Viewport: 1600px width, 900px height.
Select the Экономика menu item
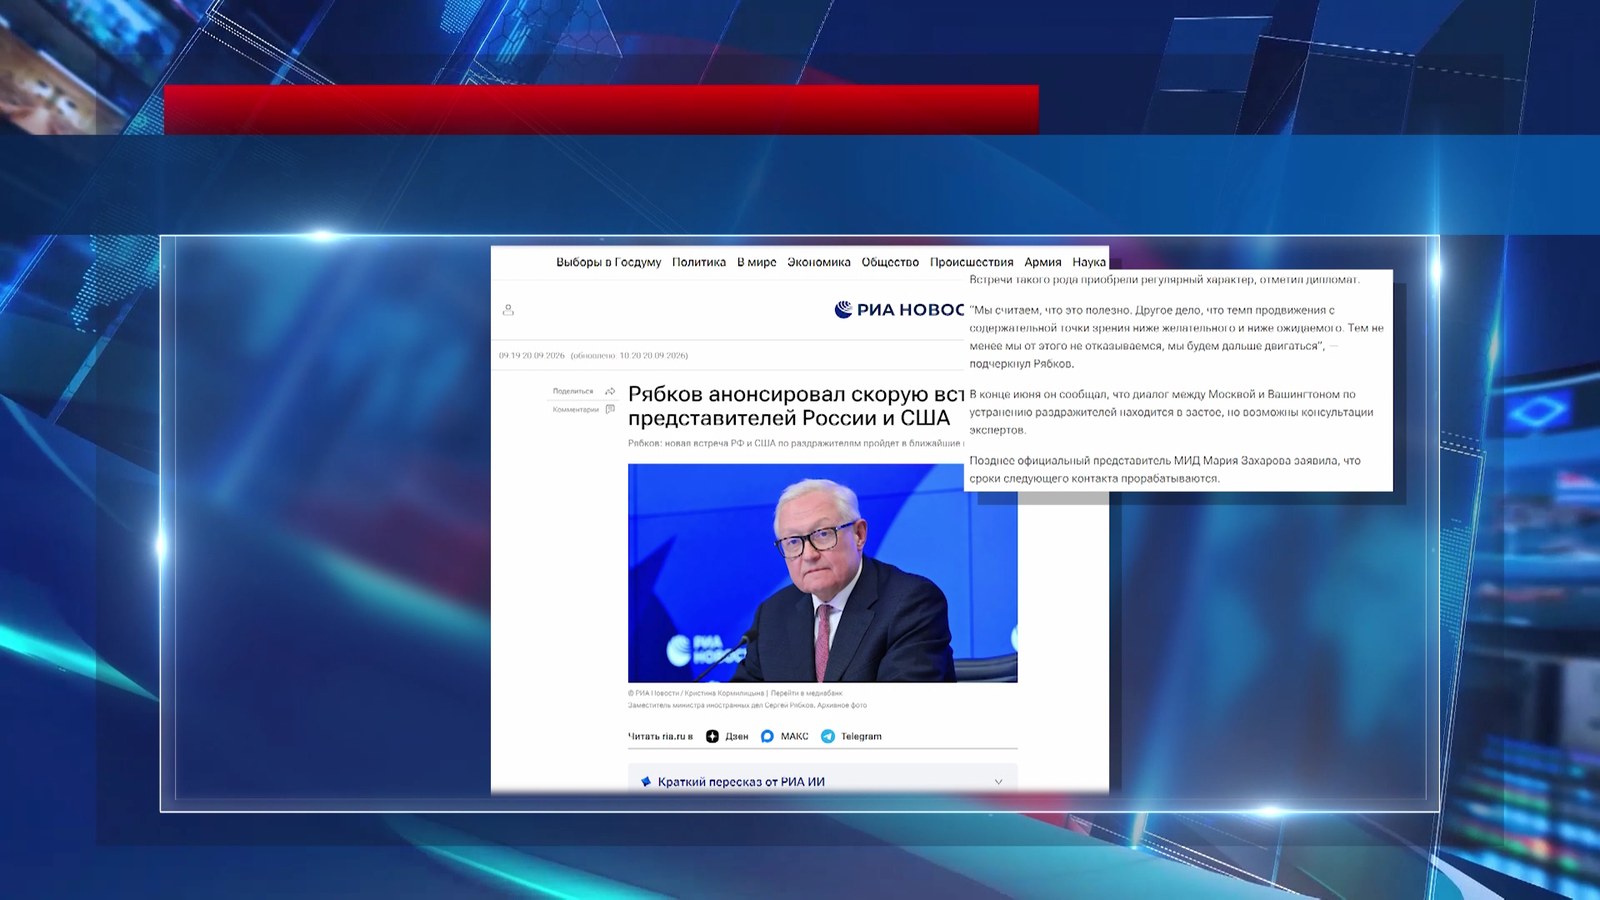(x=819, y=262)
